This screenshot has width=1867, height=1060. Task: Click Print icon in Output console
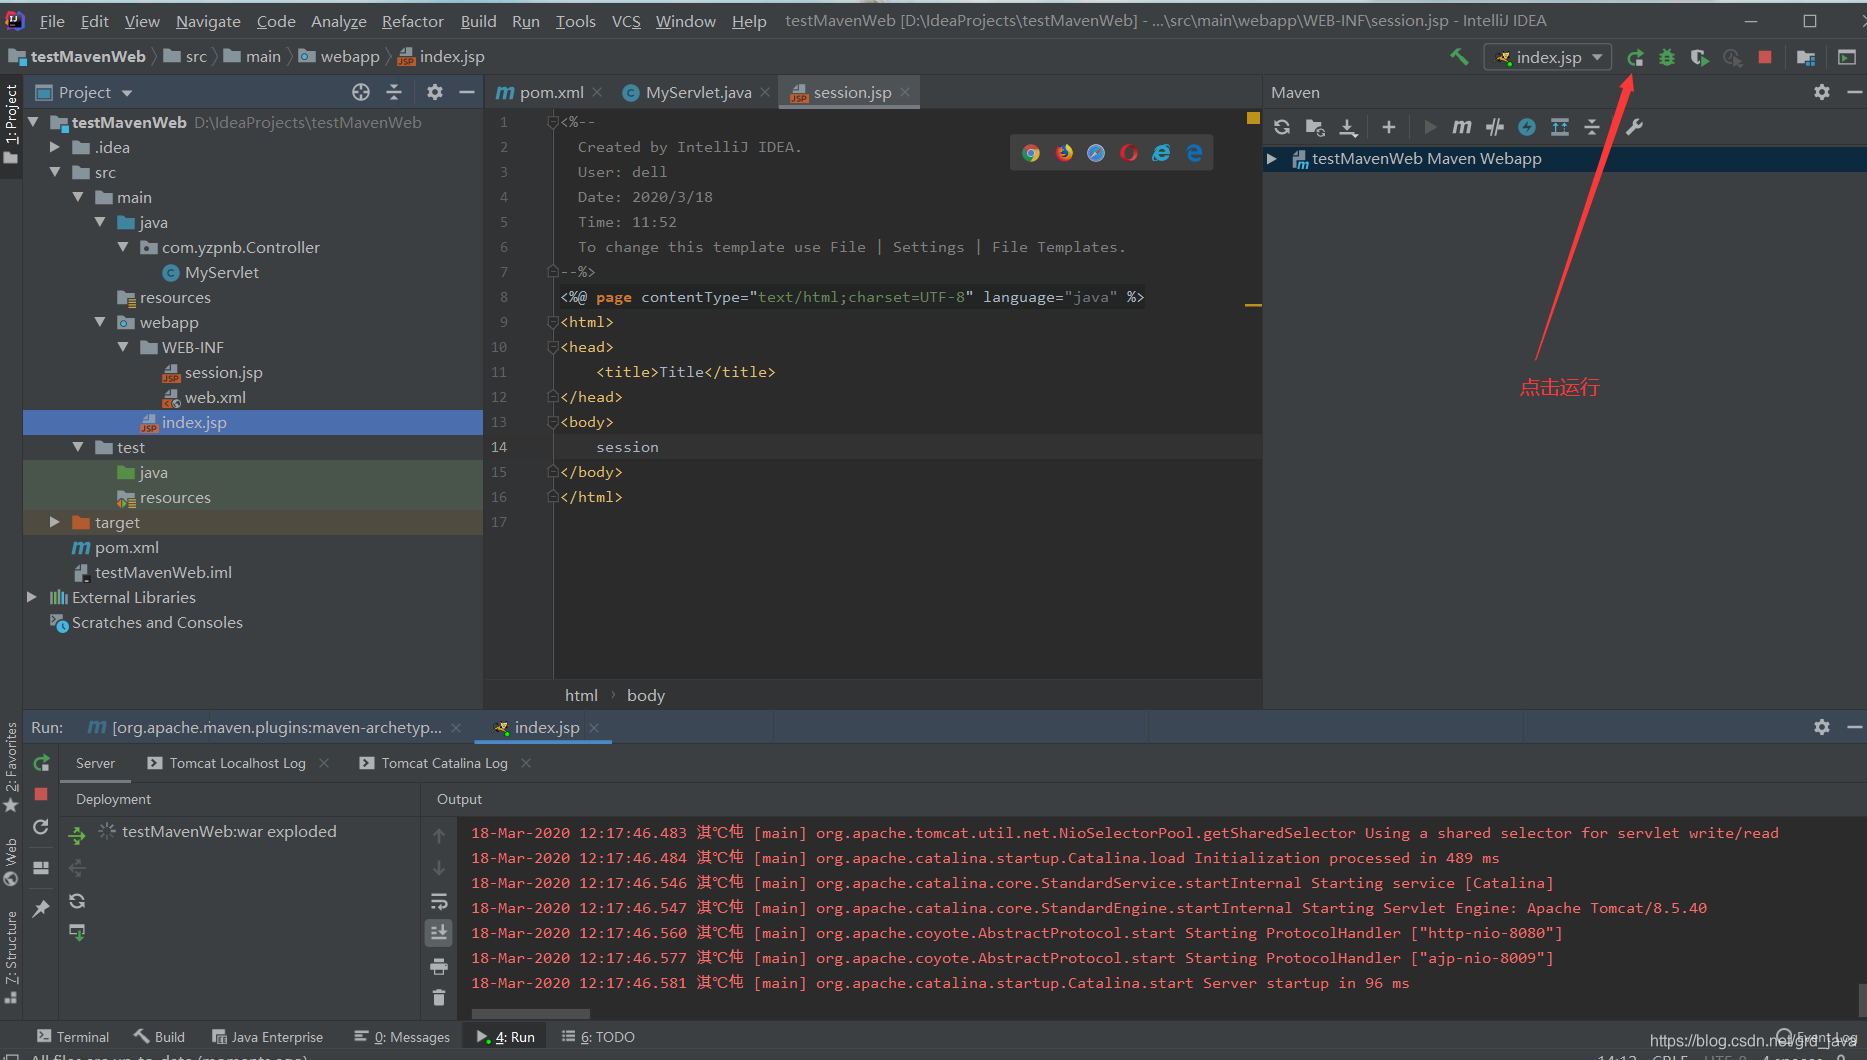pyautogui.click(x=439, y=966)
